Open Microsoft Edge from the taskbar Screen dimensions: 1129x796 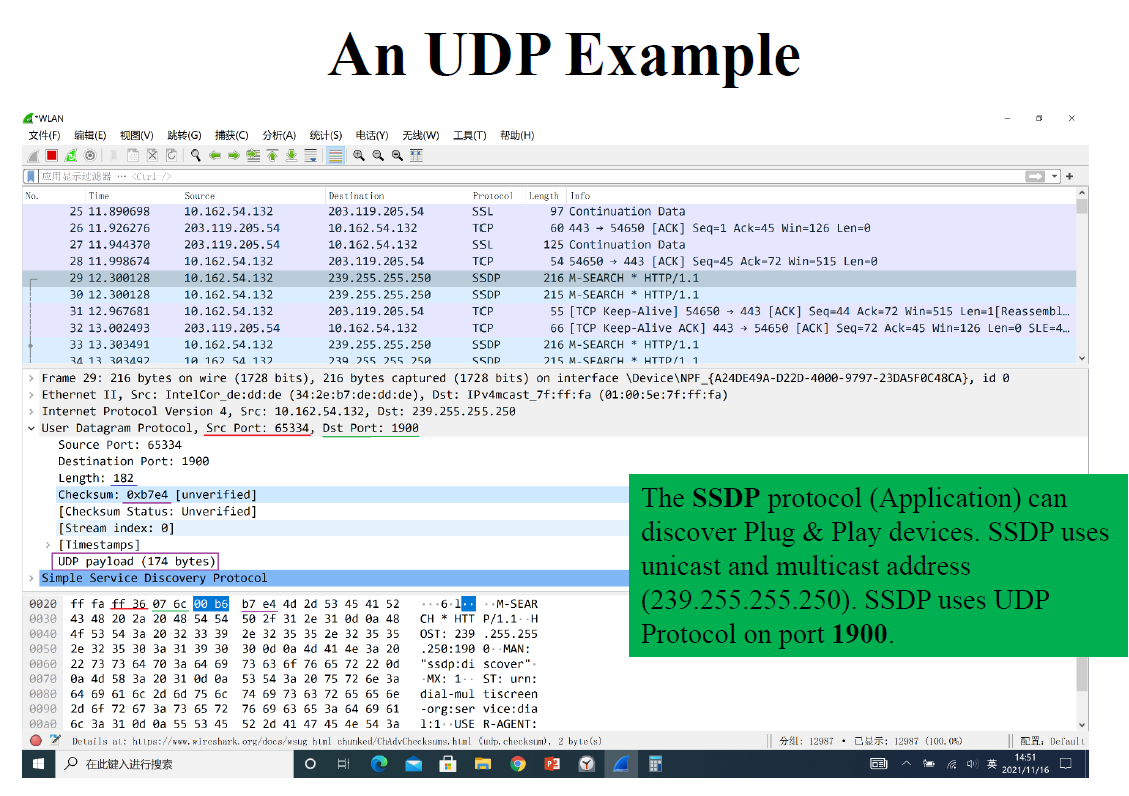click(379, 764)
